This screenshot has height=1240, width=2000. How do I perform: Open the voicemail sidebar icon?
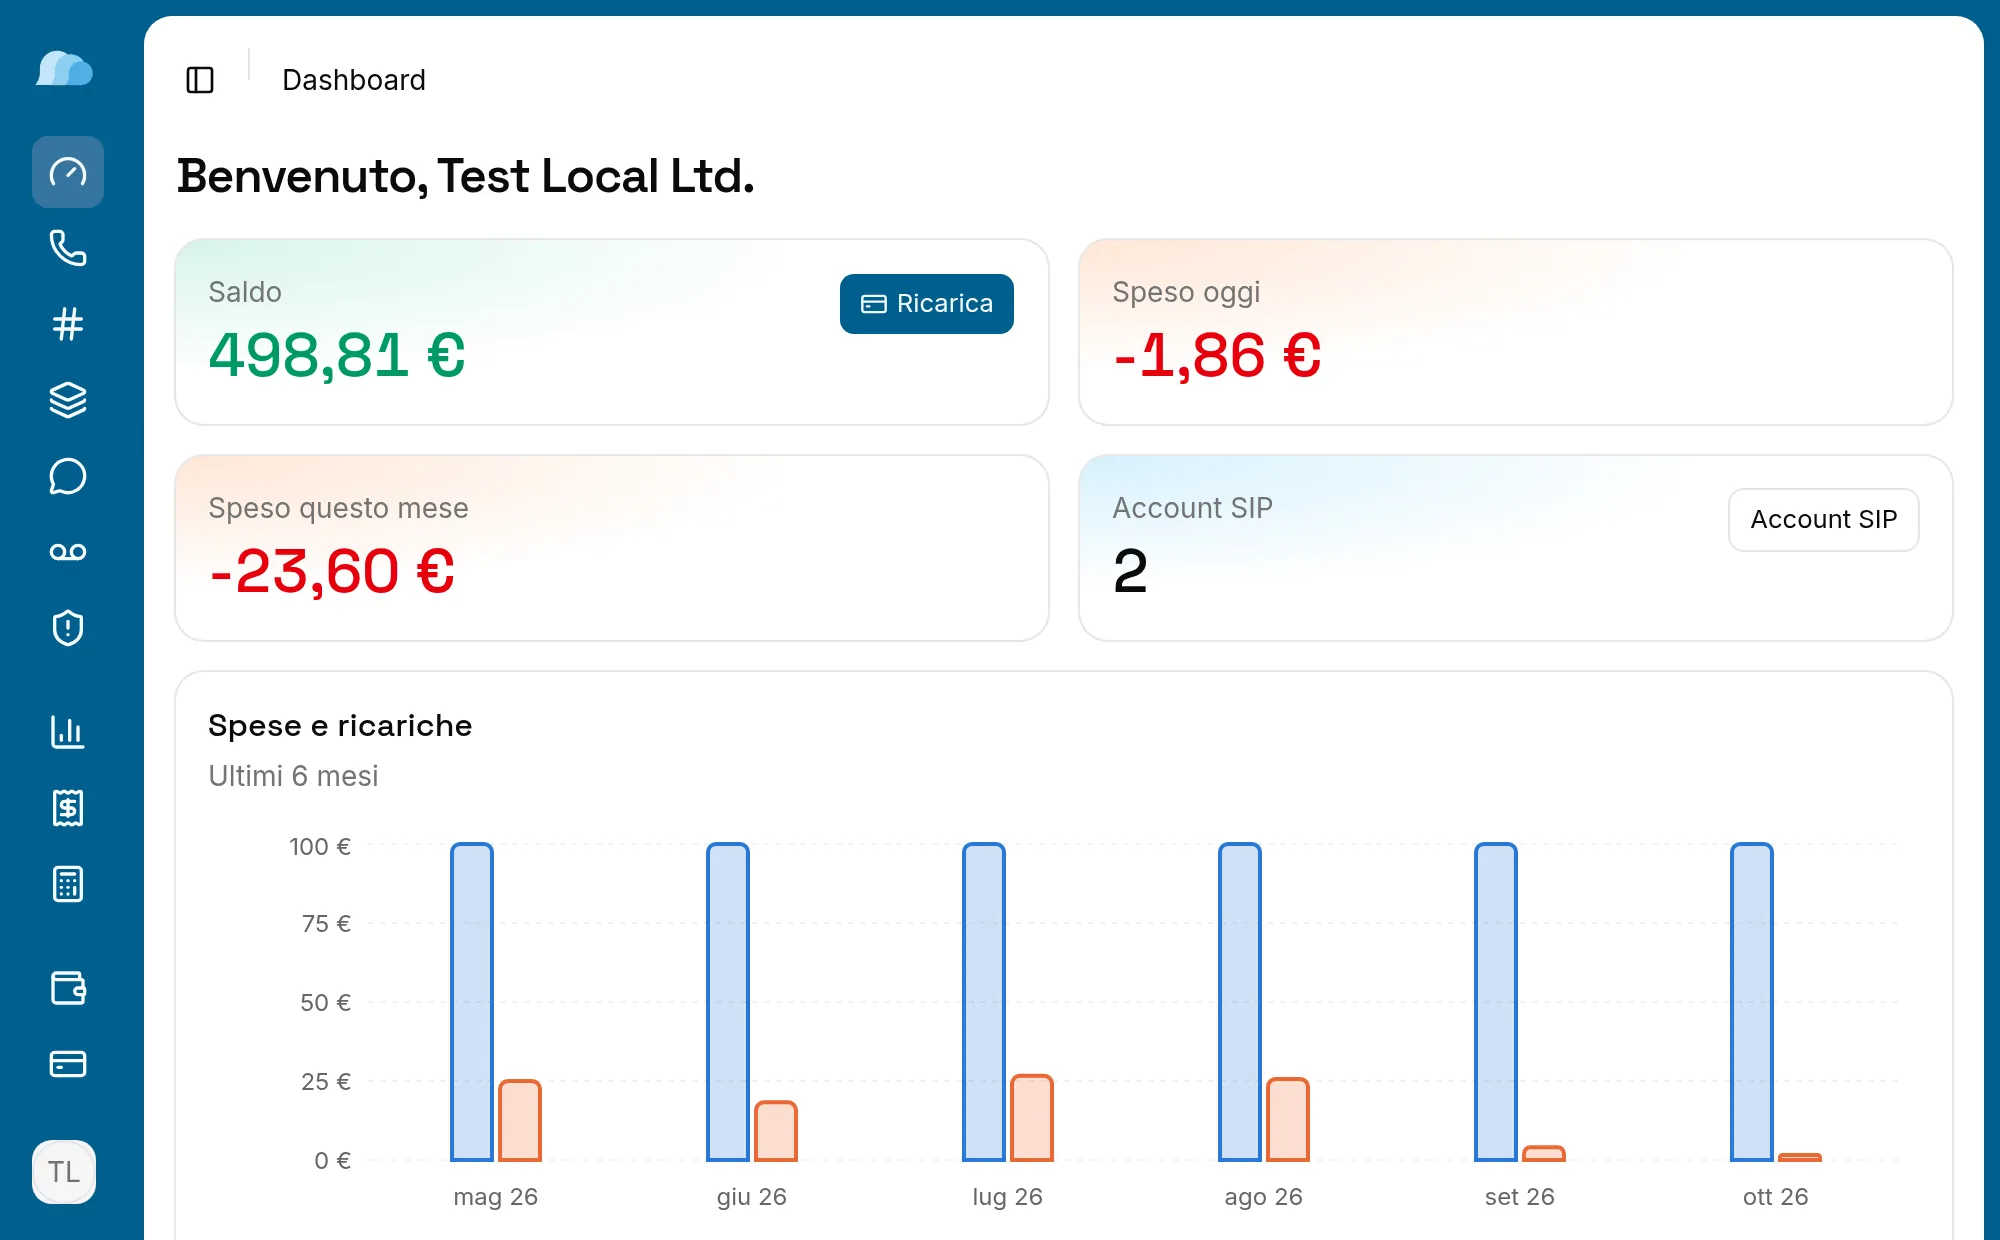pos(68,552)
